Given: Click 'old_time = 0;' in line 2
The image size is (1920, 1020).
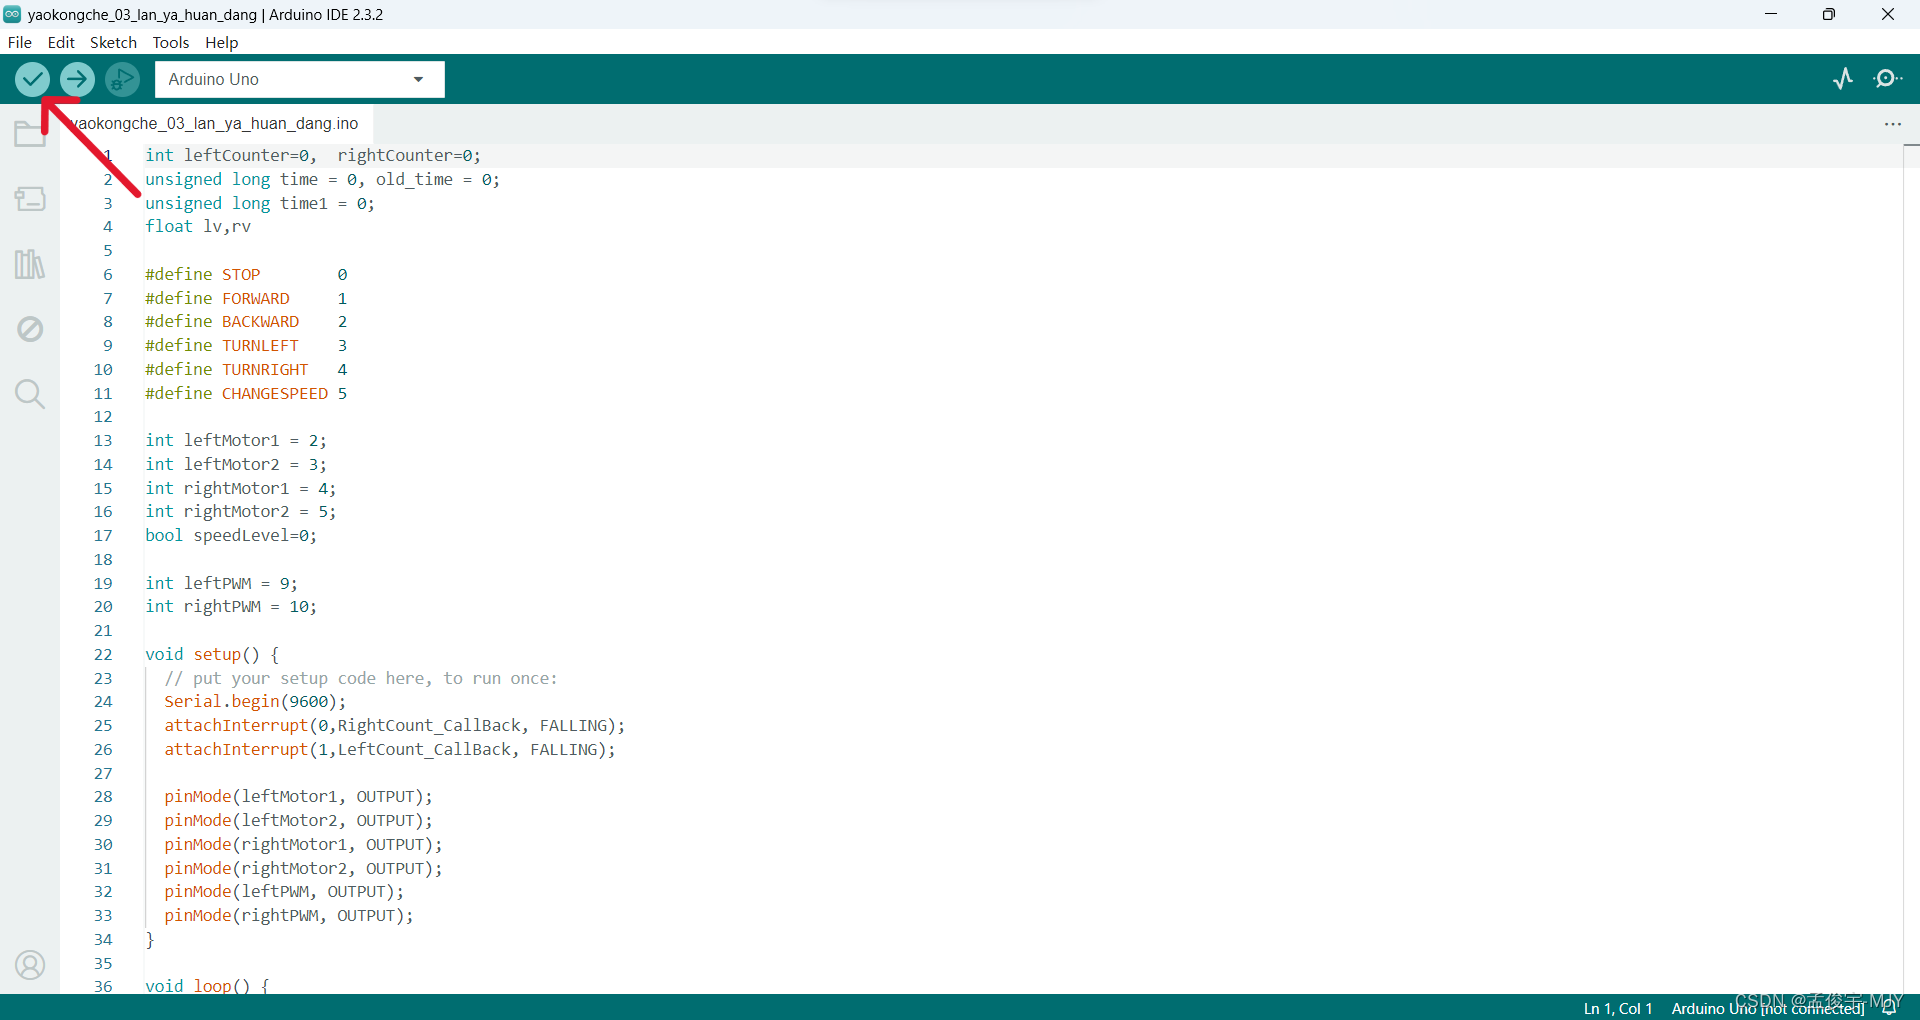Looking at the screenshot, I should (438, 180).
